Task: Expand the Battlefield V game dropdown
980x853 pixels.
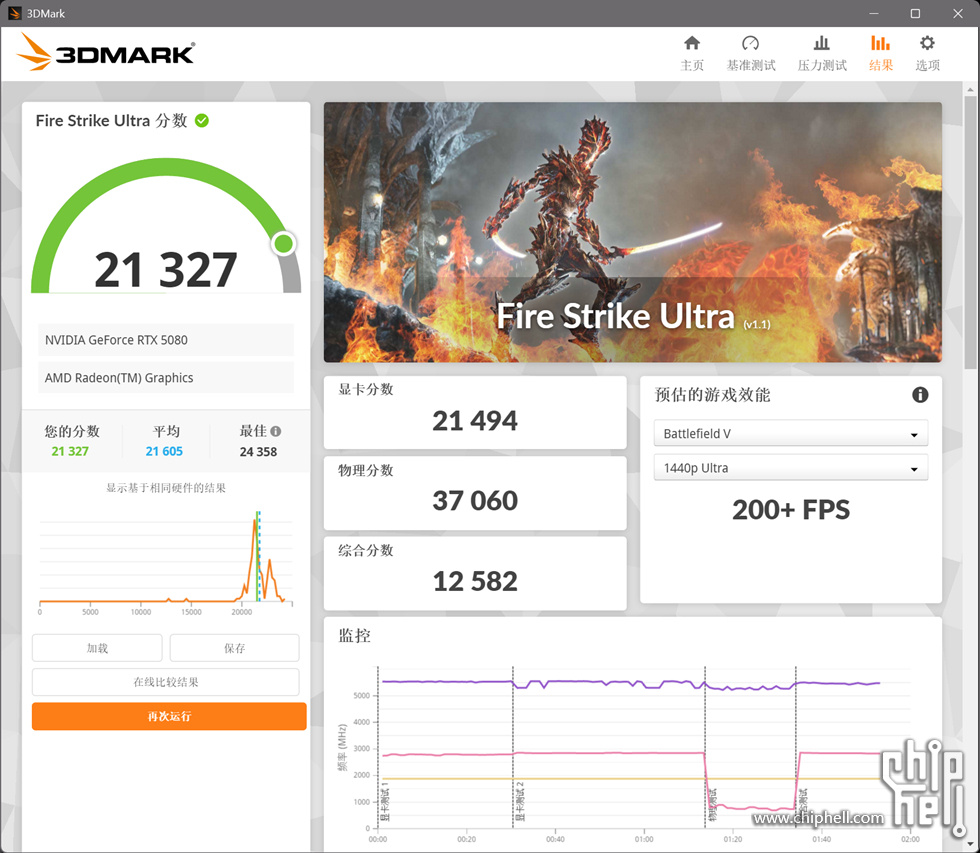Action: 791,433
